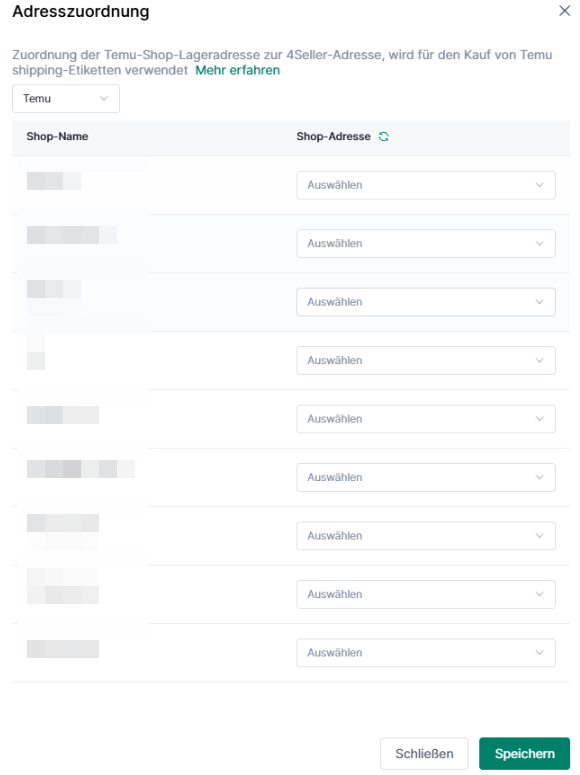Select the blurred shop name in first row
The height and width of the screenshot is (775, 580).
click(x=54, y=181)
